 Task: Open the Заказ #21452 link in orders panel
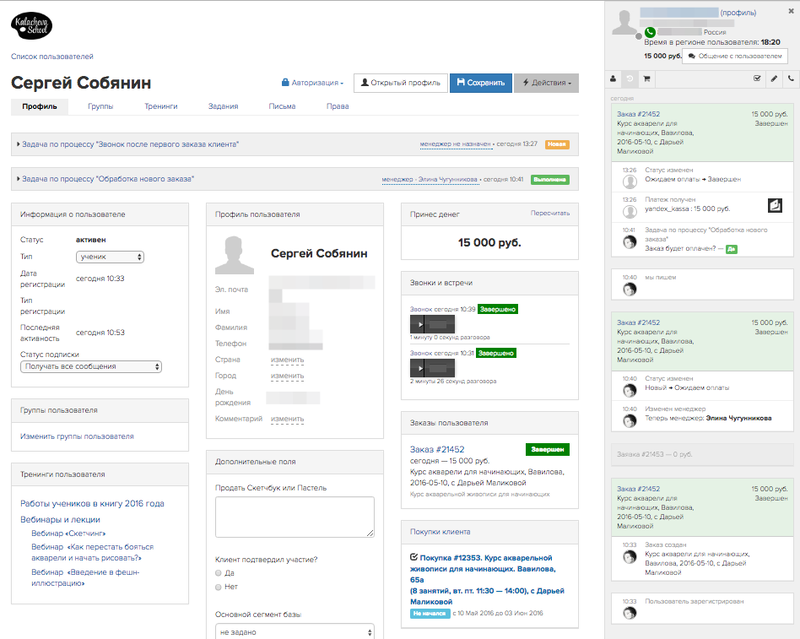click(437, 449)
